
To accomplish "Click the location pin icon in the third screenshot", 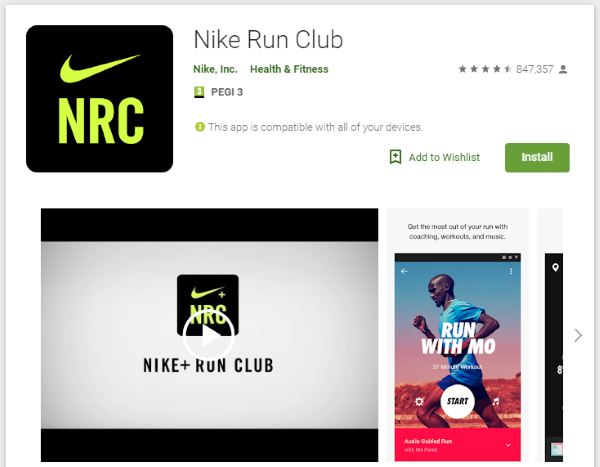I will [555, 268].
